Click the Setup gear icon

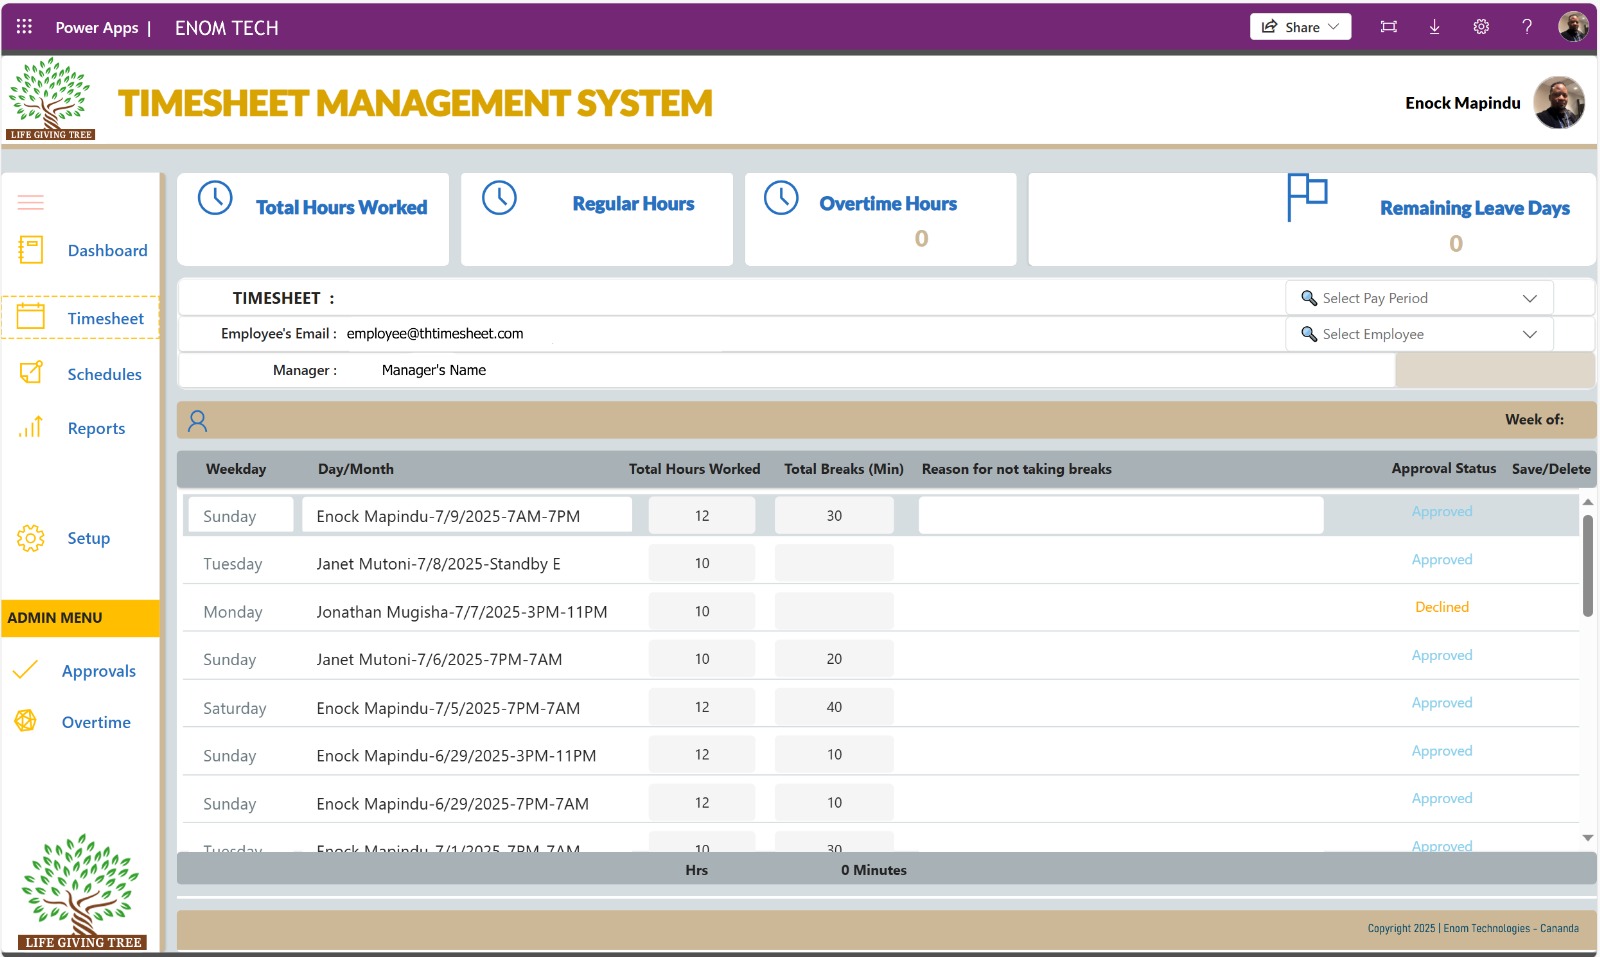pos(31,538)
